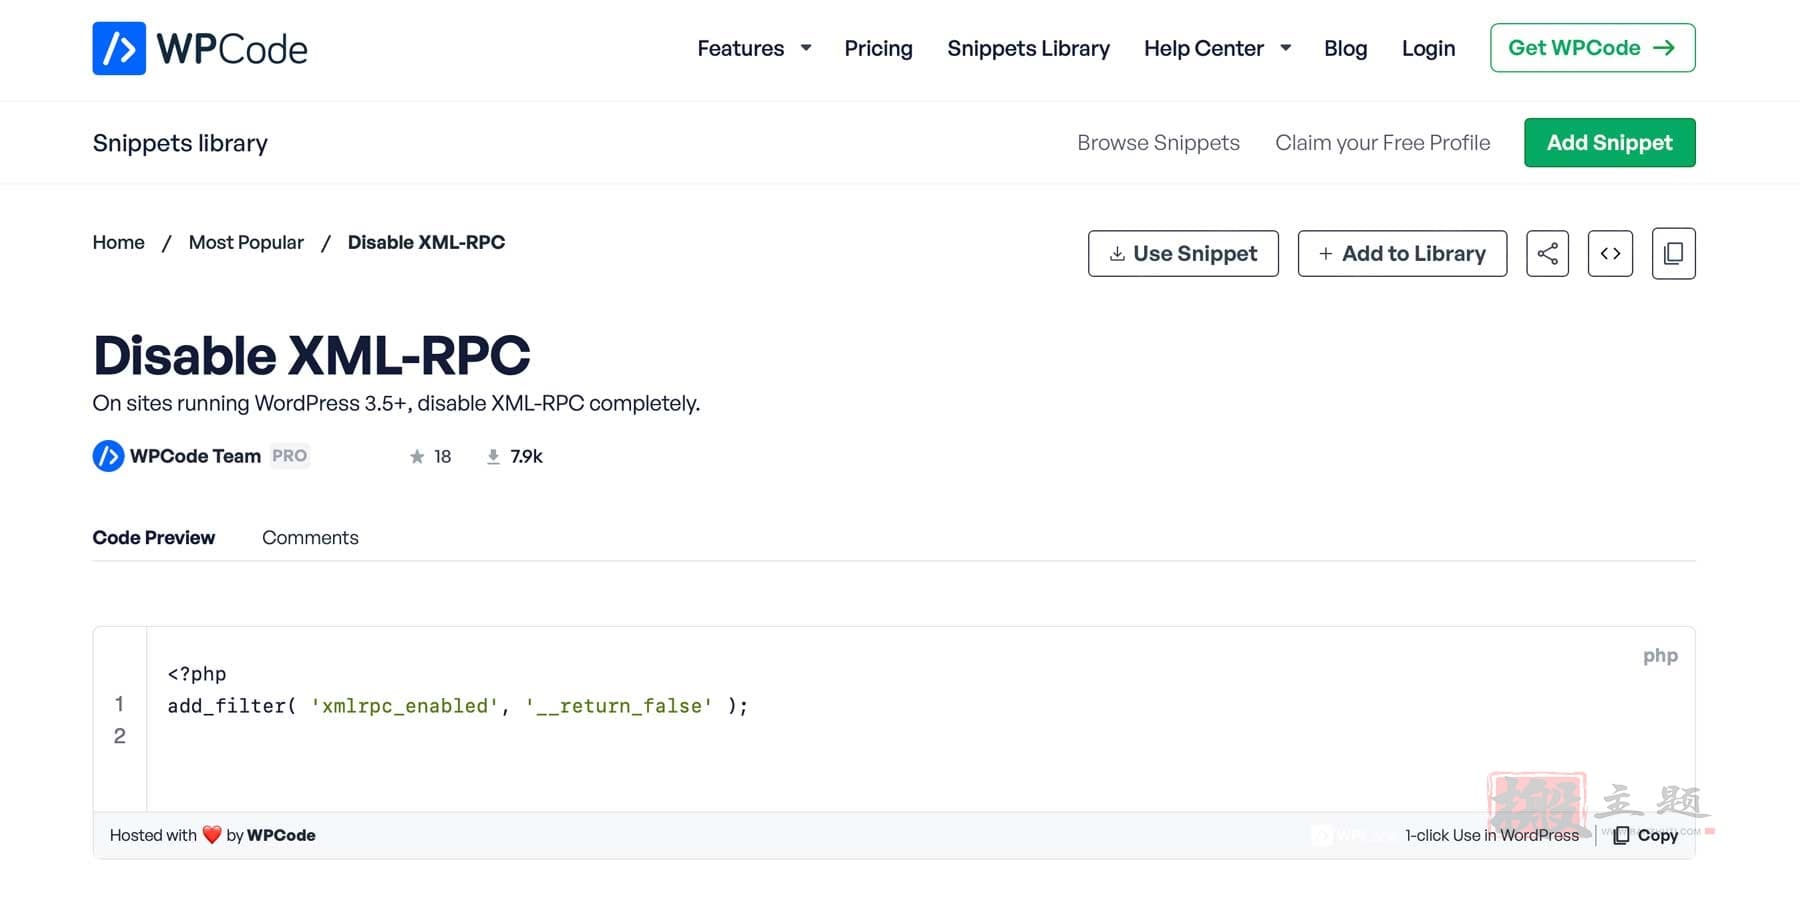
Task: Click the Login link
Action: 1428,48
